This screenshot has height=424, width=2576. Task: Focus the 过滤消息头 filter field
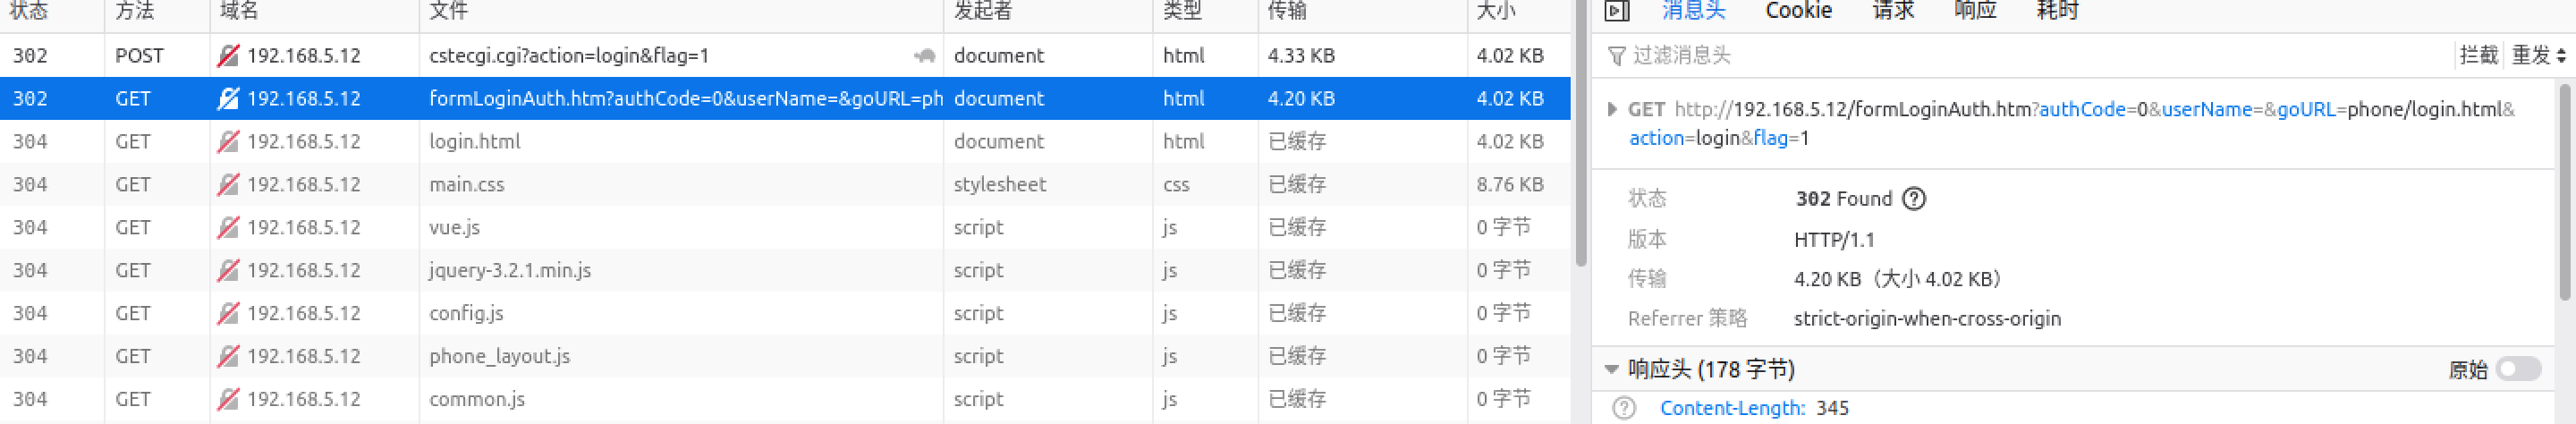(2030, 56)
